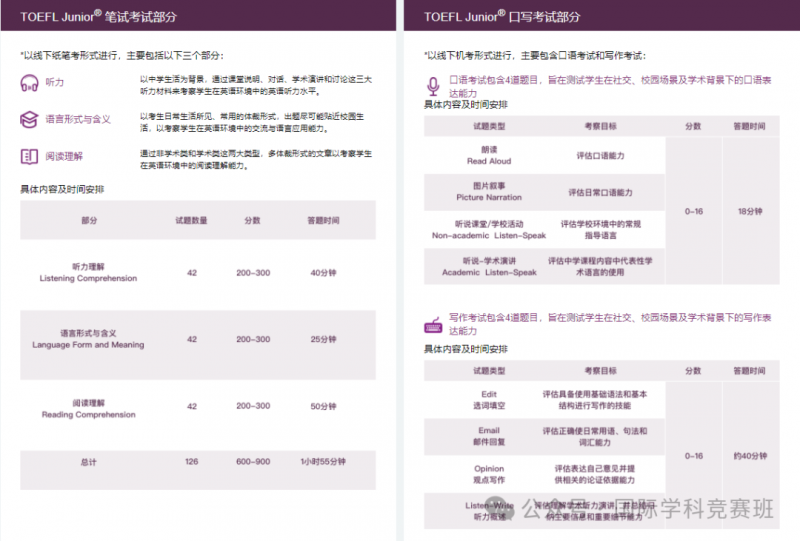Click the stacked layers icon for 语言形式与含义
The height and width of the screenshot is (541, 800).
[29, 119]
